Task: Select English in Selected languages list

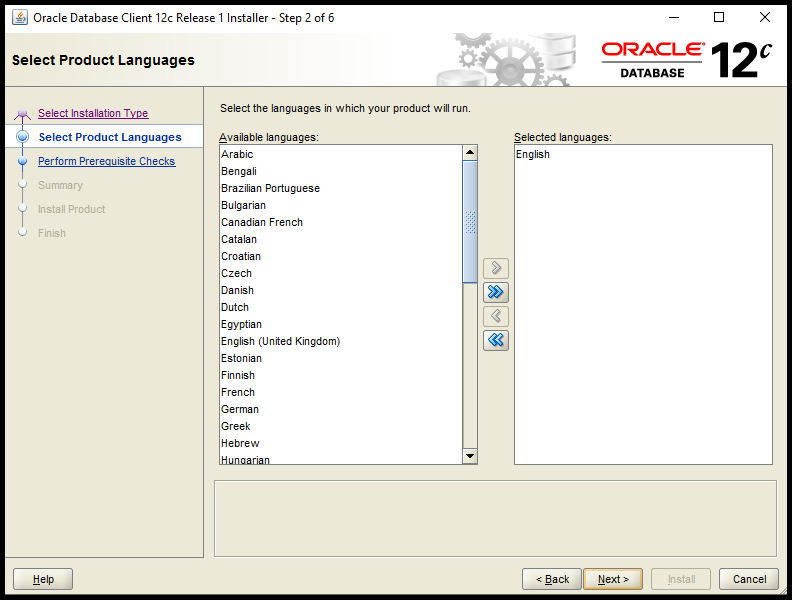Action: [x=643, y=154]
